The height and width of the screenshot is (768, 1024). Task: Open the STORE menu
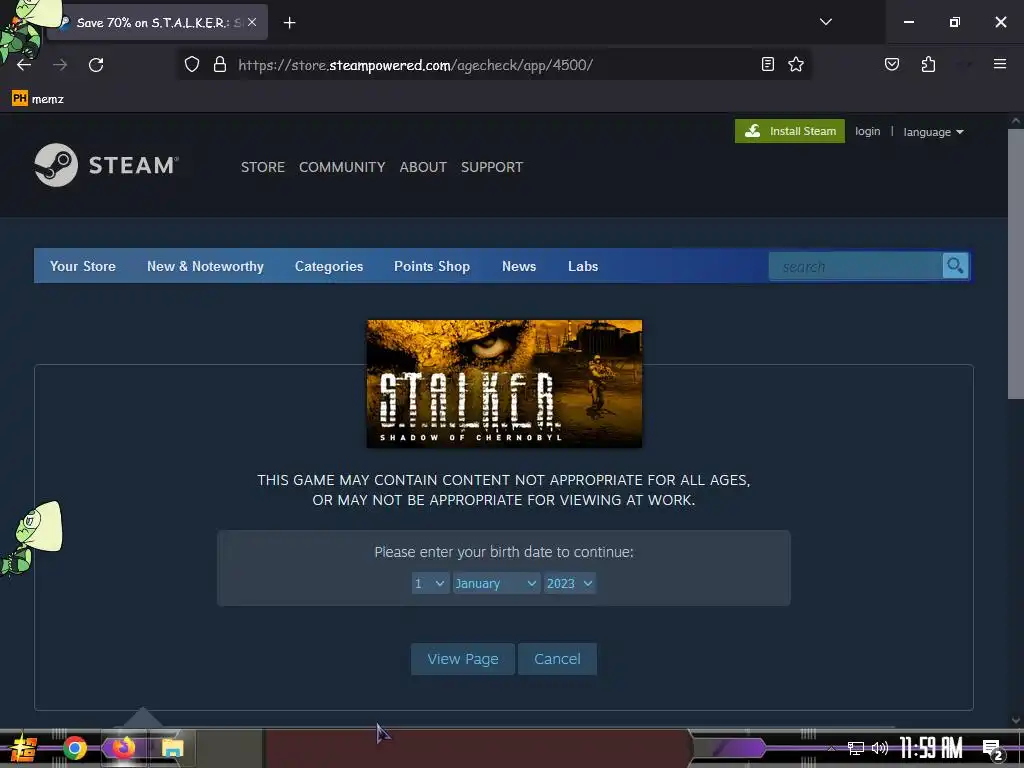(263, 167)
